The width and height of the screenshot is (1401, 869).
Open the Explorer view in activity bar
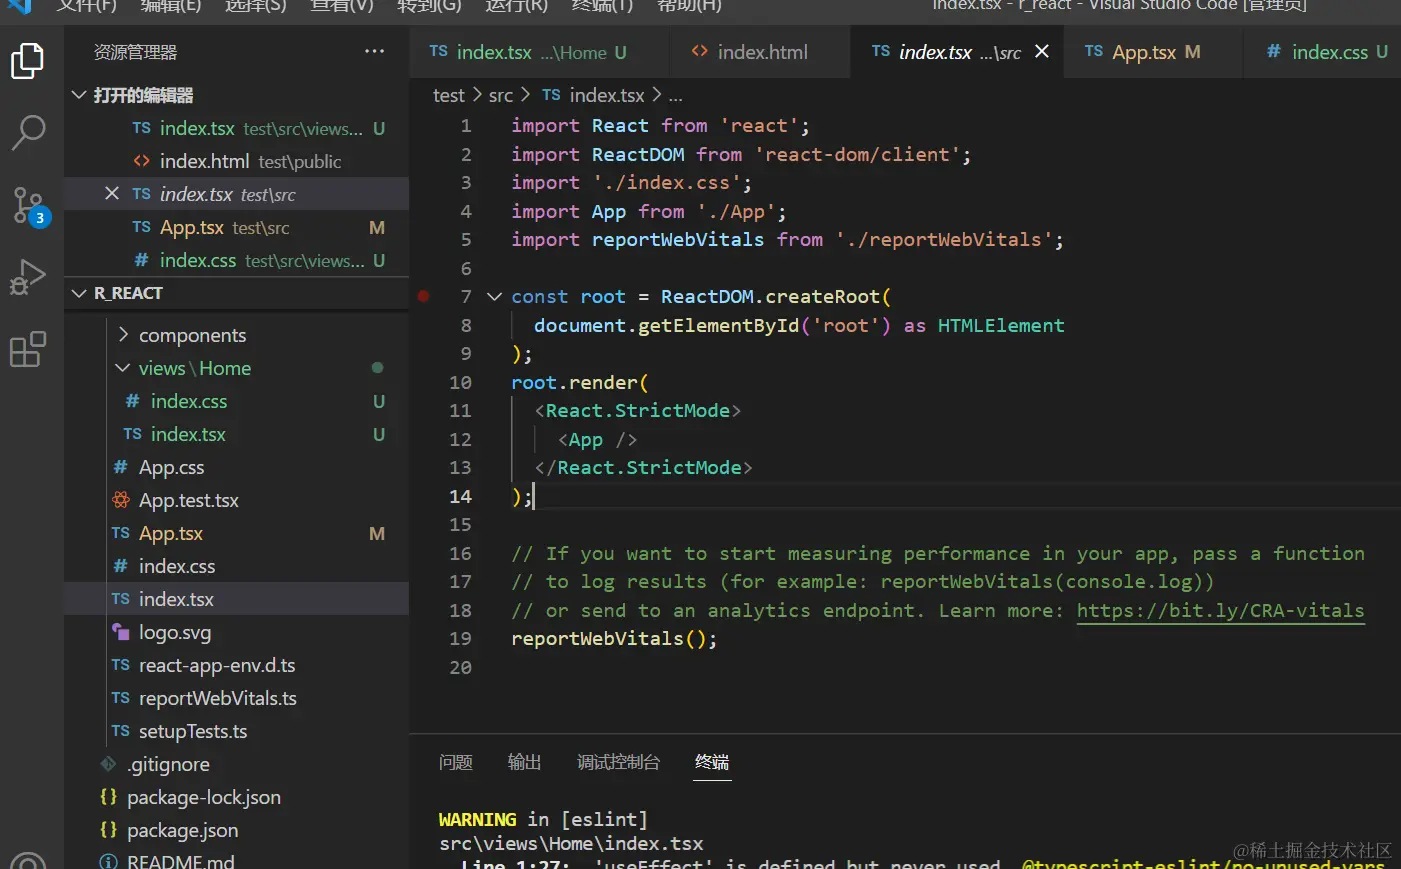[x=28, y=61]
